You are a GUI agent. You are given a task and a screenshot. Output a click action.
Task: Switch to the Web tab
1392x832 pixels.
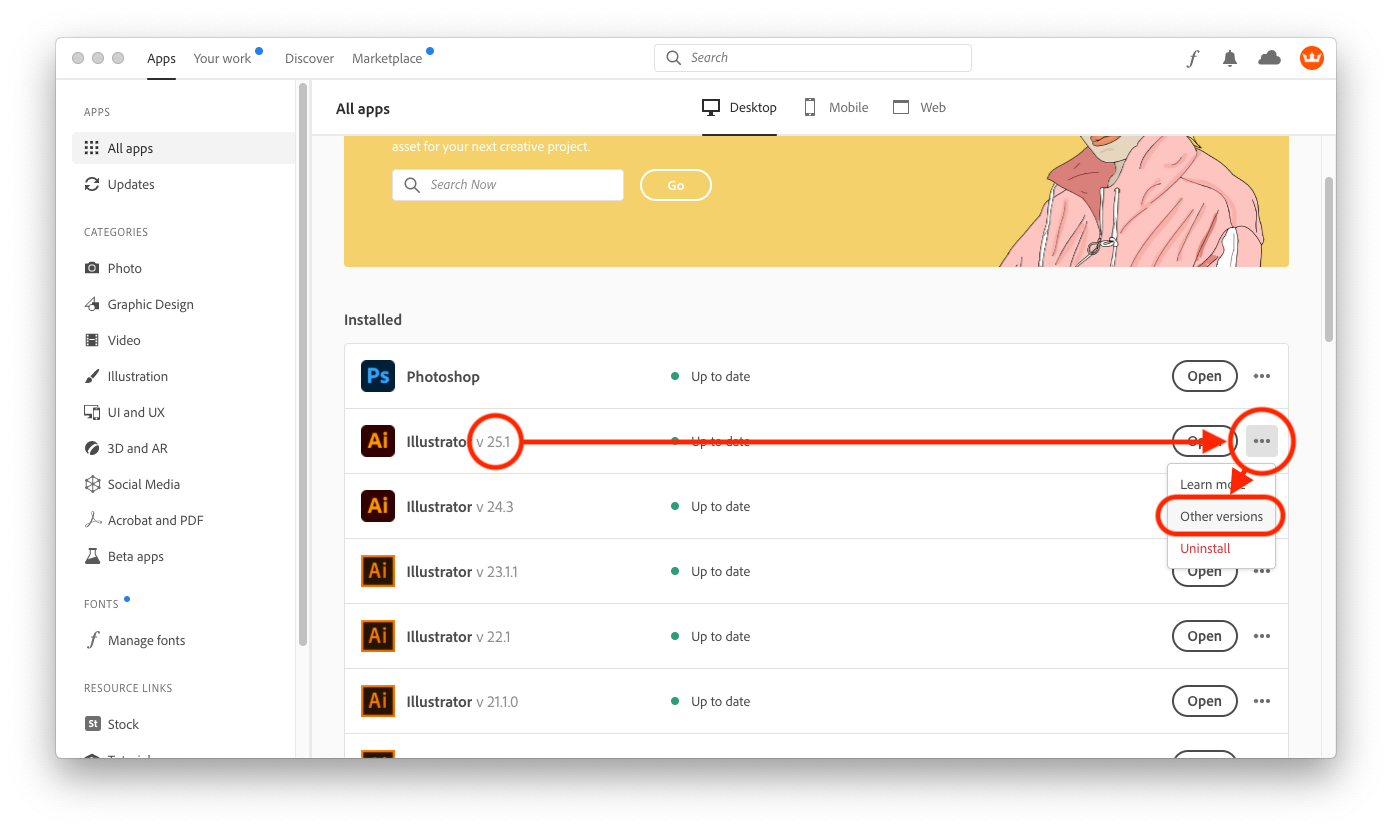click(x=919, y=107)
